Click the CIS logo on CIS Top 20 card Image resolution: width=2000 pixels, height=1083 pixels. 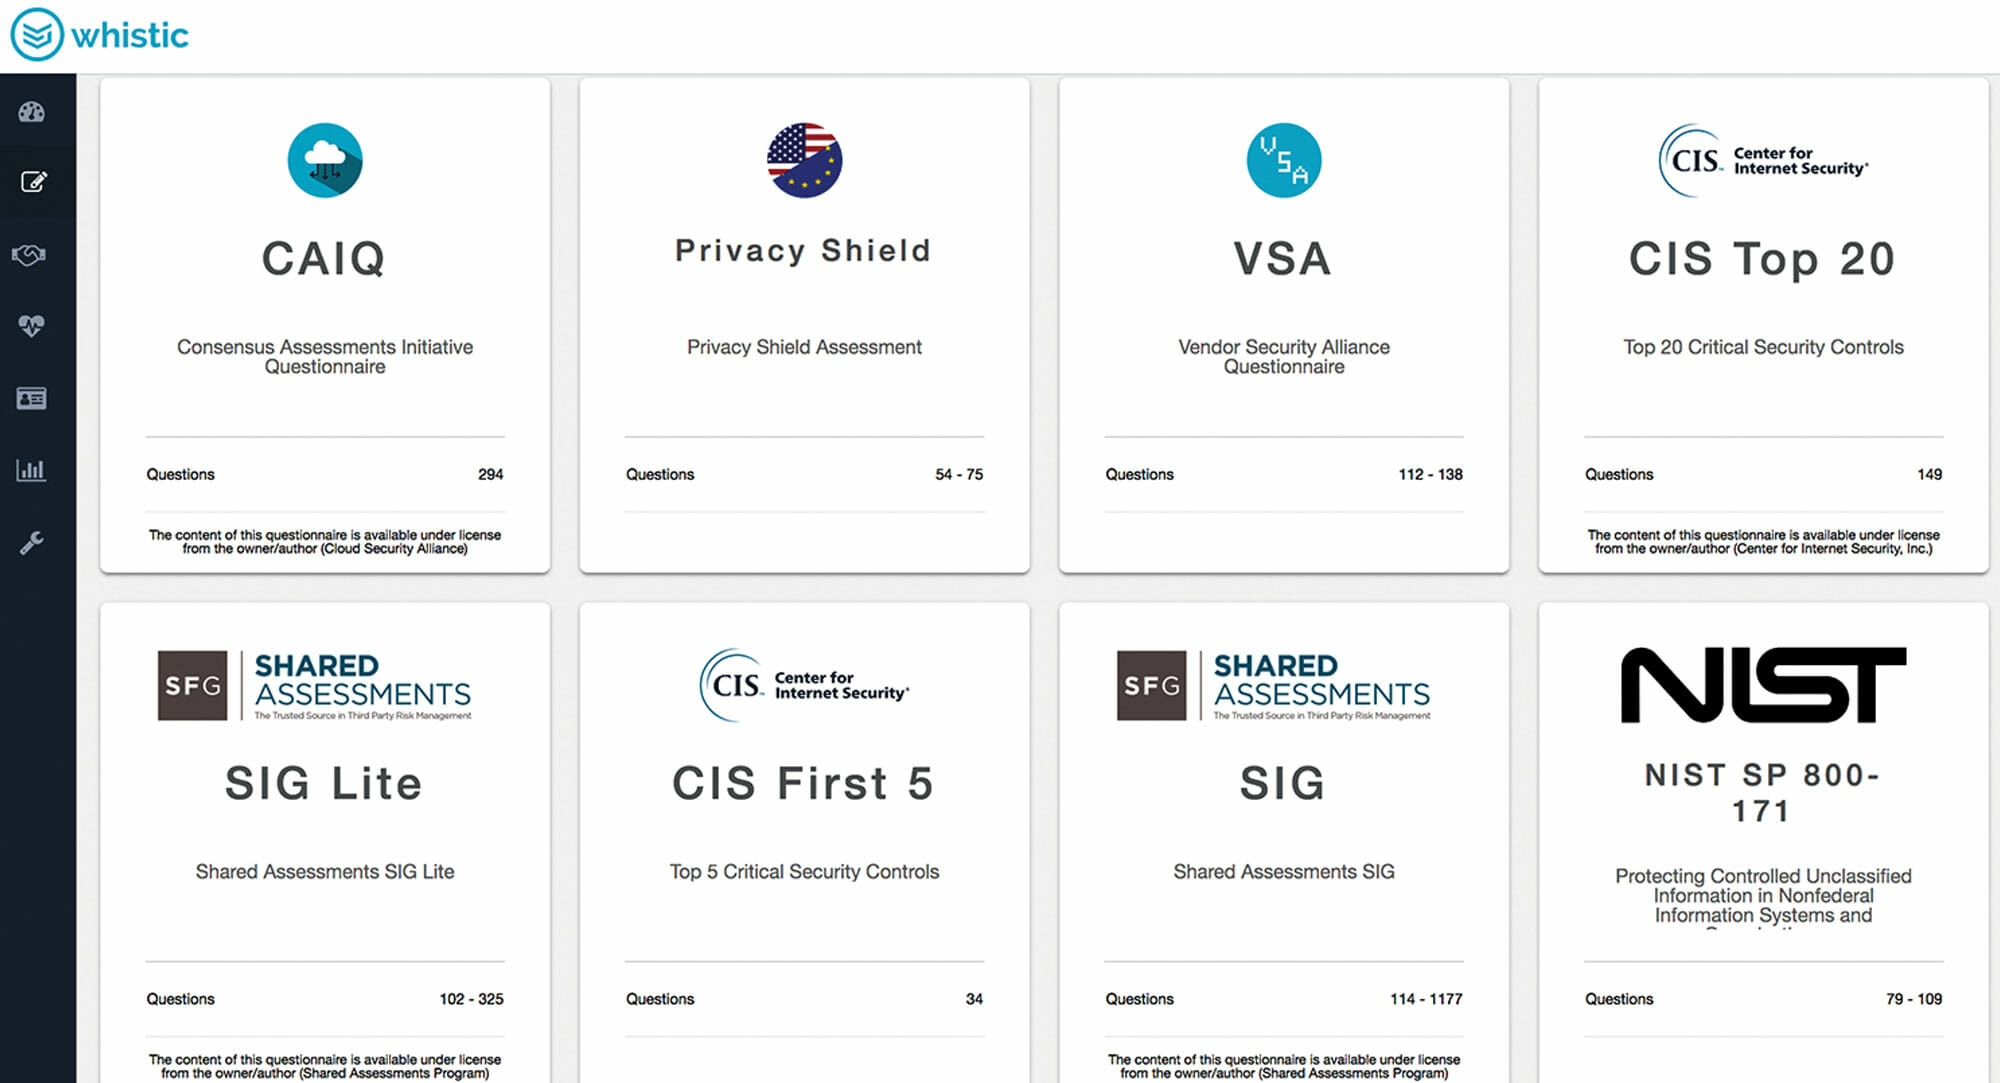pos(1762,160)
